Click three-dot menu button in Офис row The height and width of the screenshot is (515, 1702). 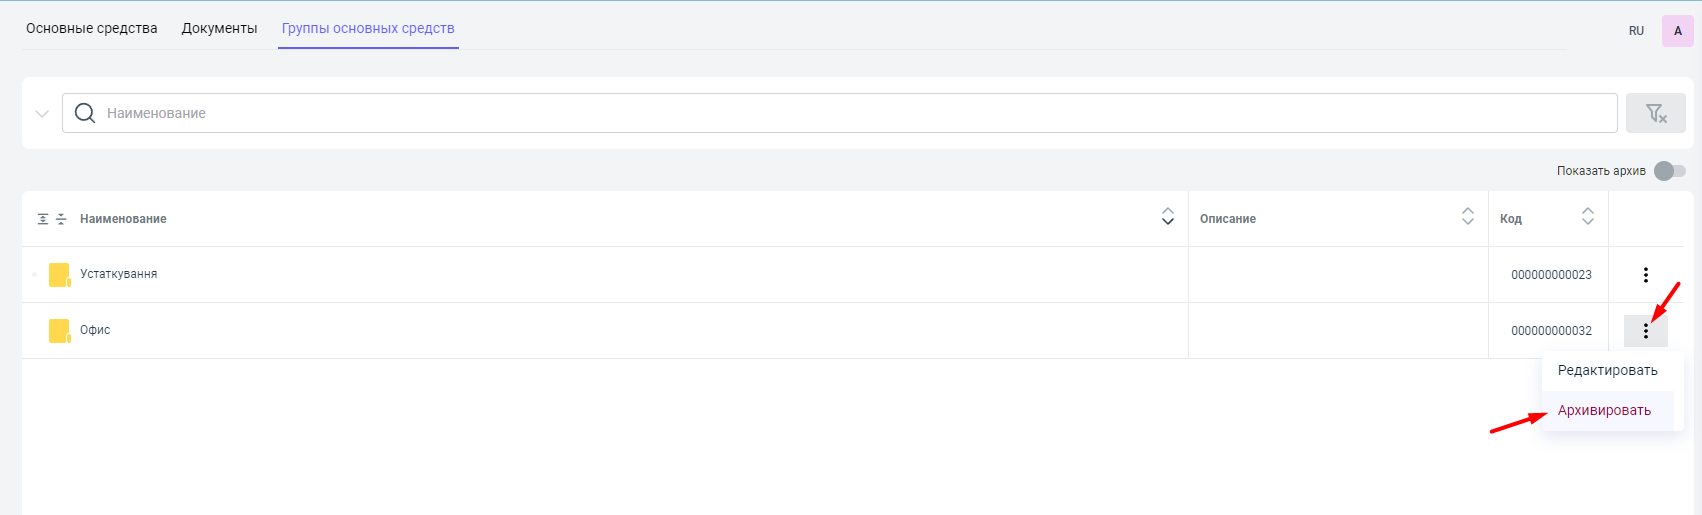[1645, 331]
